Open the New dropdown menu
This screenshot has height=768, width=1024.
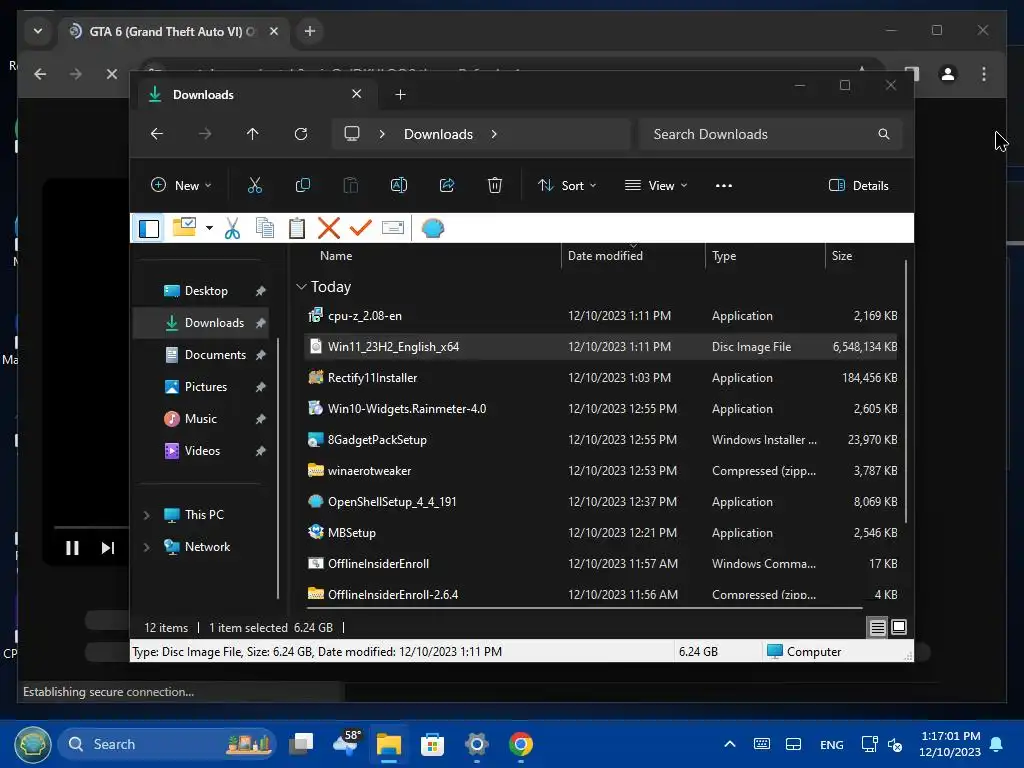tap(181, 185)
